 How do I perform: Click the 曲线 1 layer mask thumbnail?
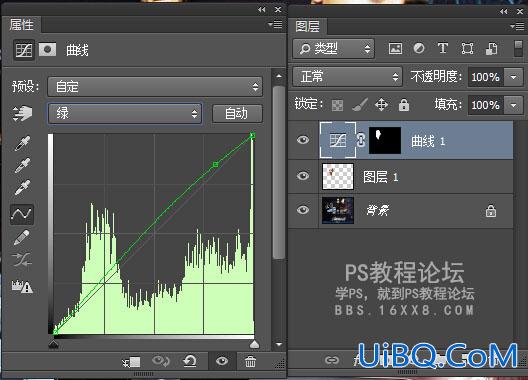[x=385, y=140]
